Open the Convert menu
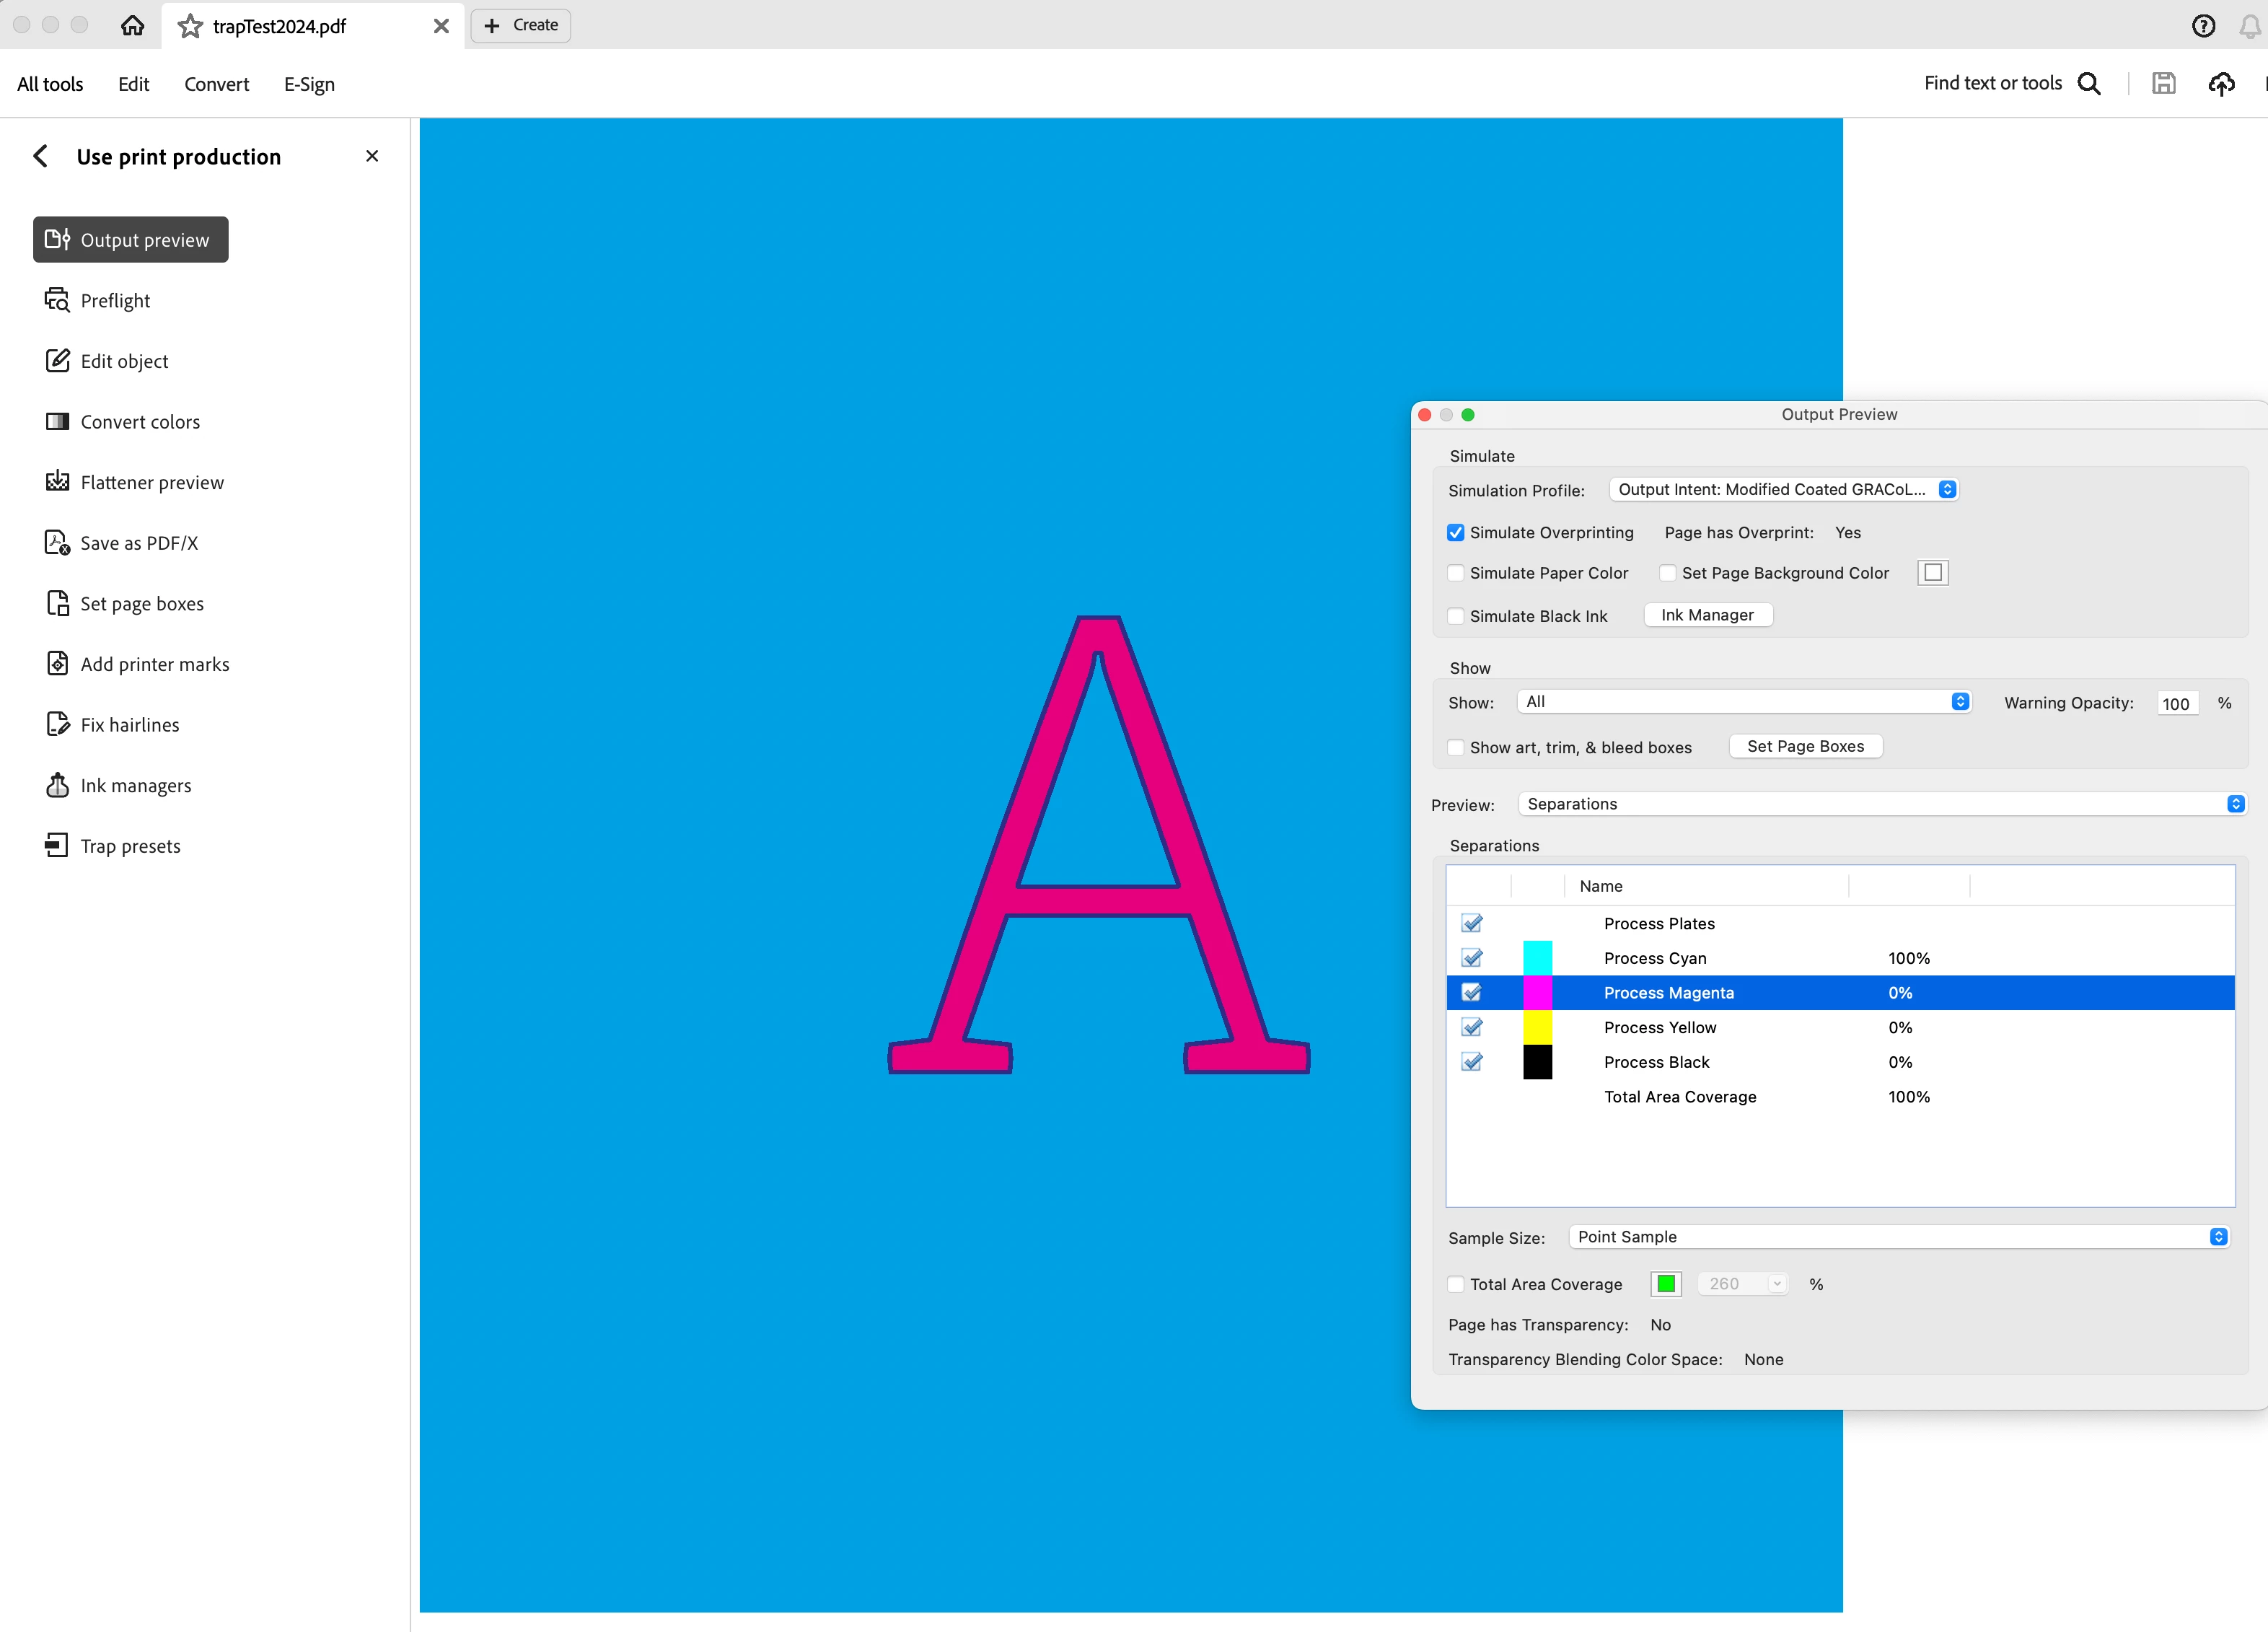2268x1632 pixels. tap(217, 84)
